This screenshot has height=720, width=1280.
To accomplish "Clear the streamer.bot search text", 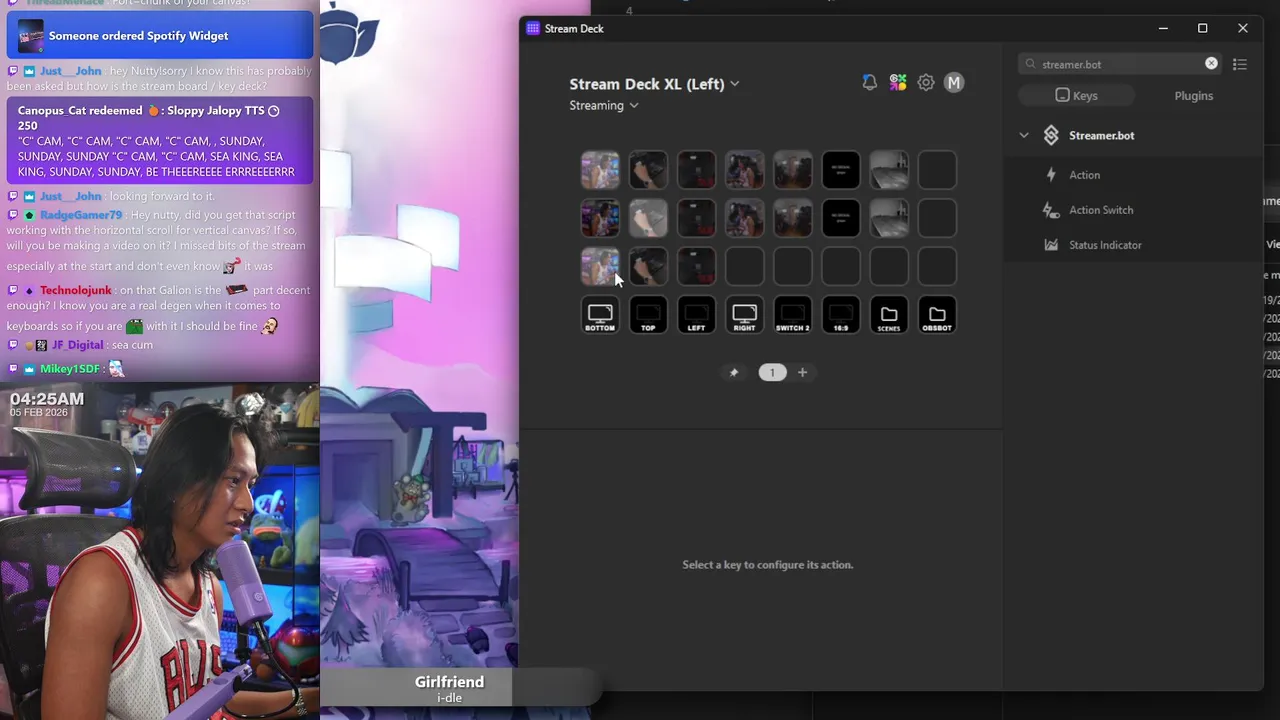I will (1211, 64).
